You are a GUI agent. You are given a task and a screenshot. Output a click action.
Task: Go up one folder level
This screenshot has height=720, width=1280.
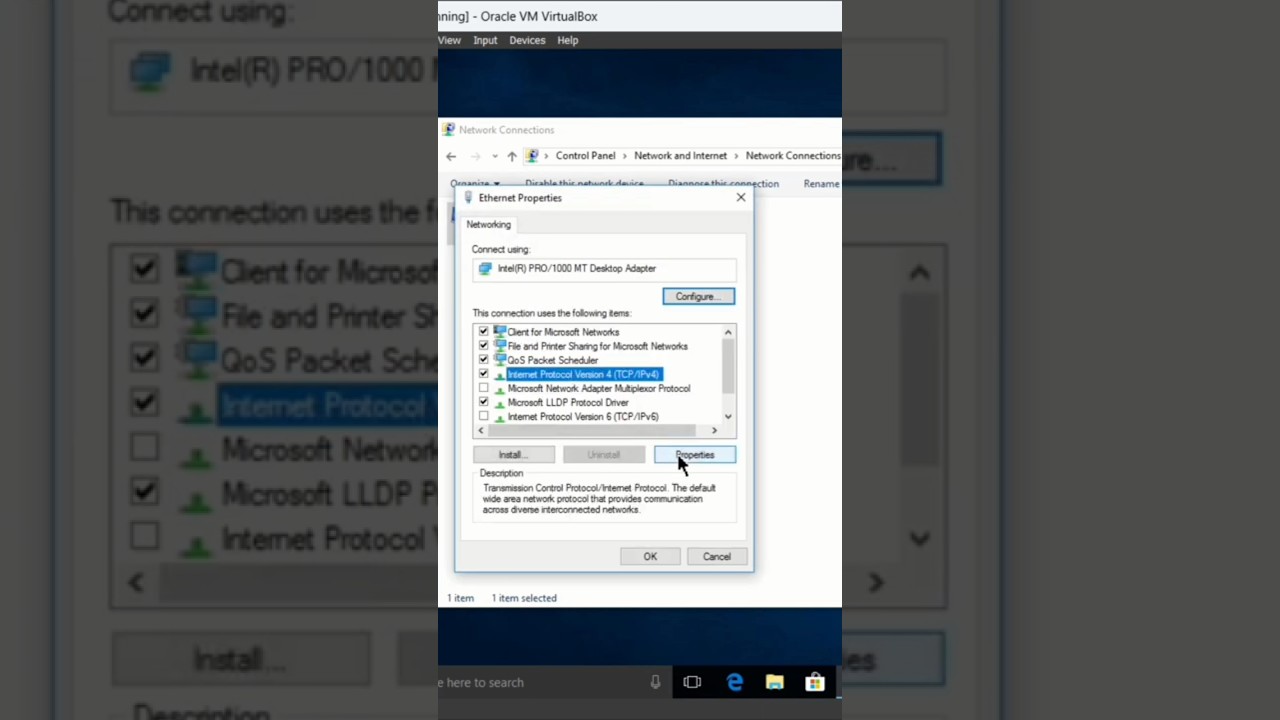click(x=511, y=156)
